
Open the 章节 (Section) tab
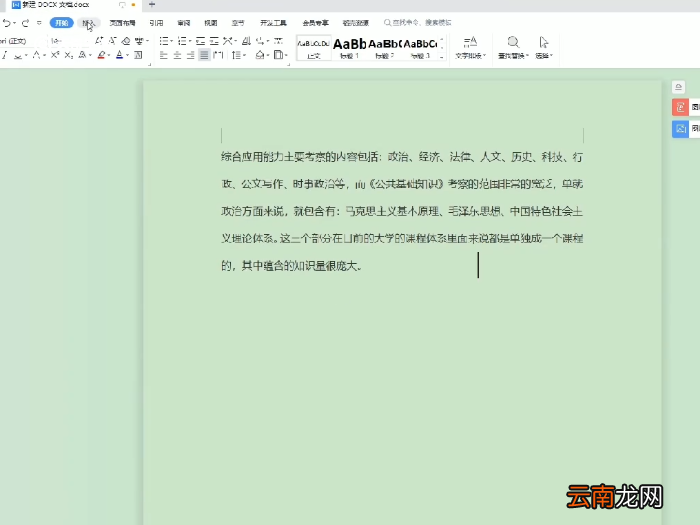(238, 23)
